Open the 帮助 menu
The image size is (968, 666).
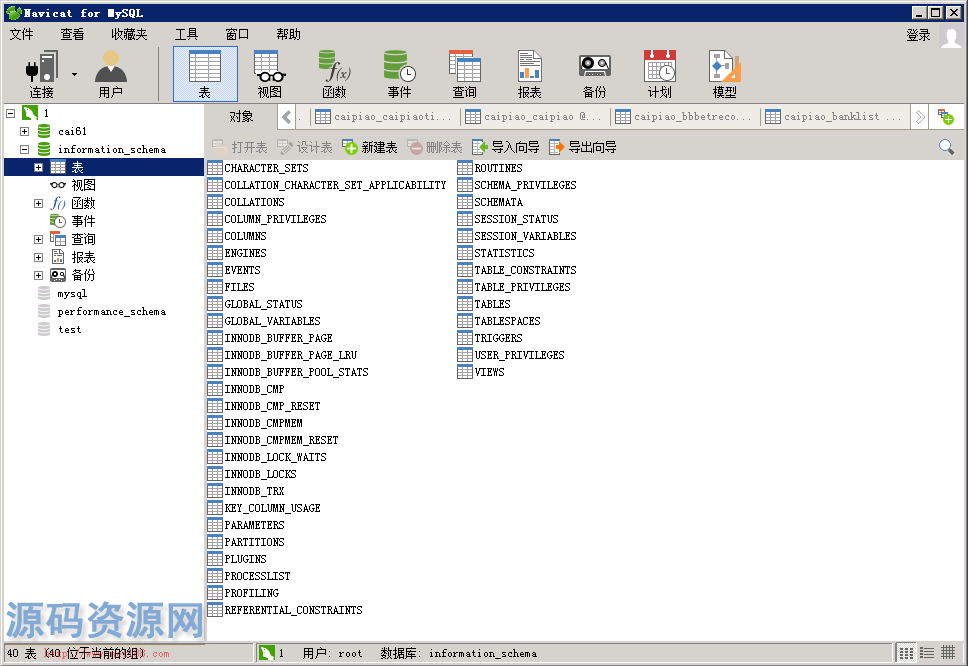click(x=288, y=35)
